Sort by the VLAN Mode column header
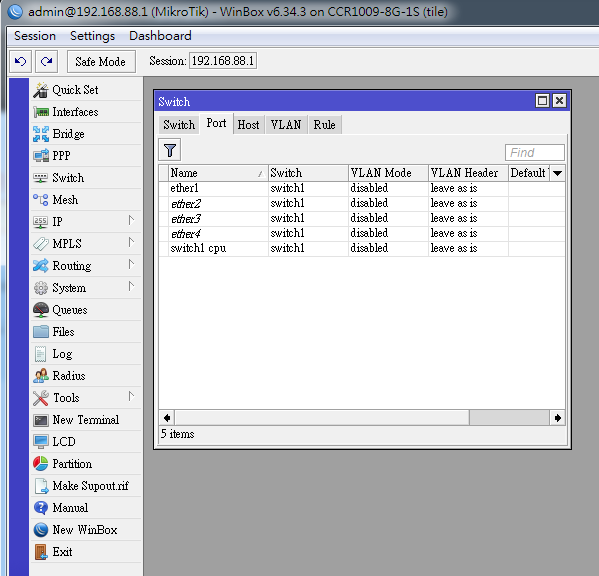 pyautogui.click(x=388, y=173)
